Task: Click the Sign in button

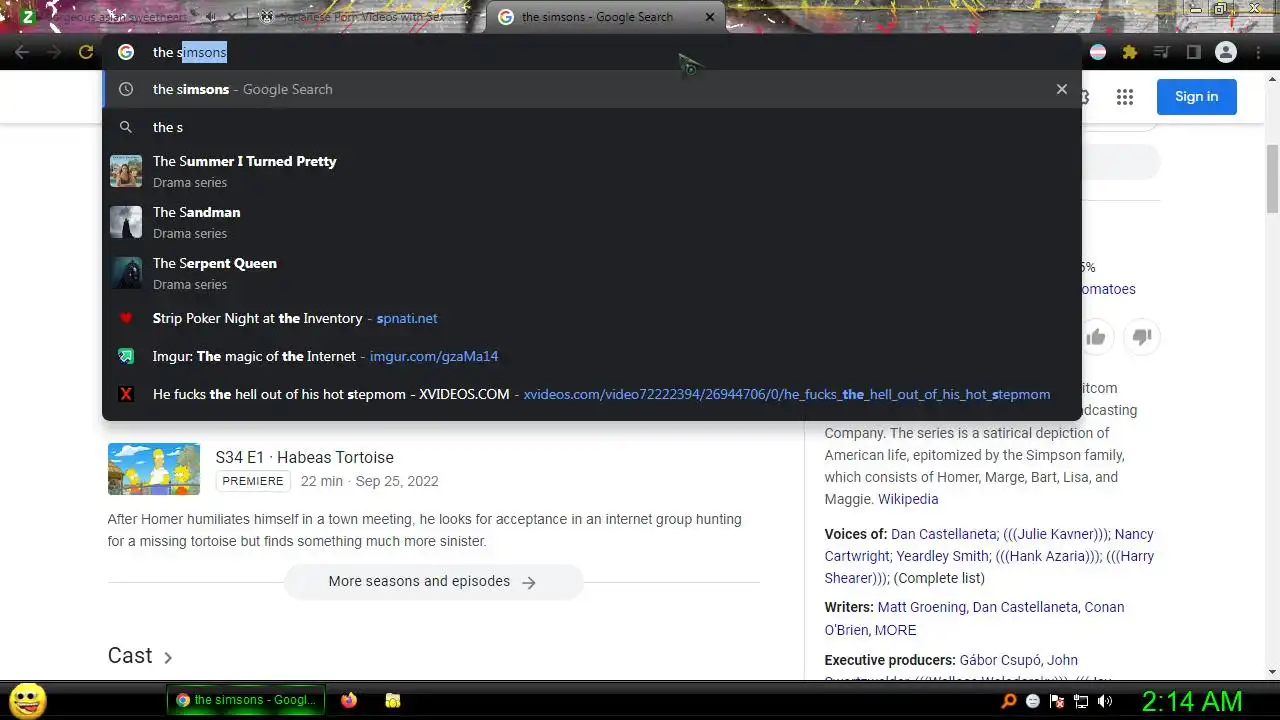Action: coord(1197,97)
